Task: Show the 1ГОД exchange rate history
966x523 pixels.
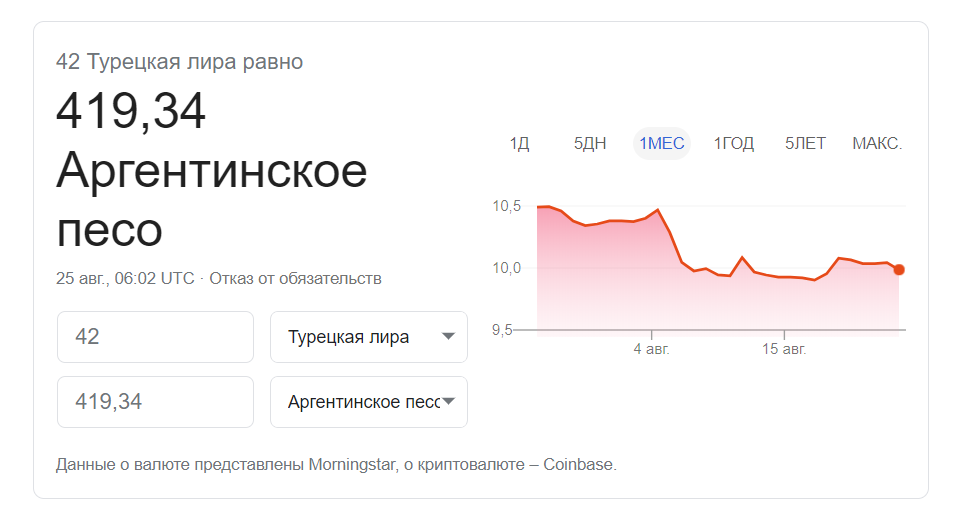Action: tap(733, 144)
